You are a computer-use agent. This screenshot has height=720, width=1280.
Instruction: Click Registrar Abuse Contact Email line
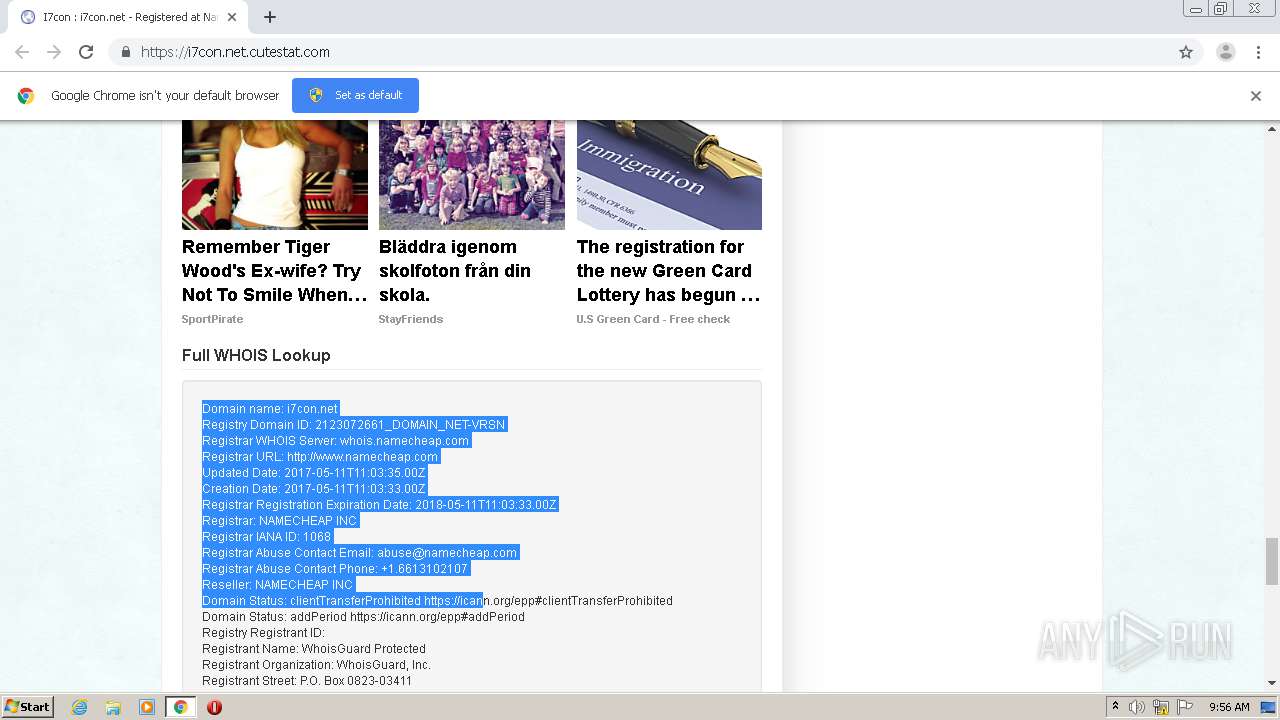tap(360, 552)
